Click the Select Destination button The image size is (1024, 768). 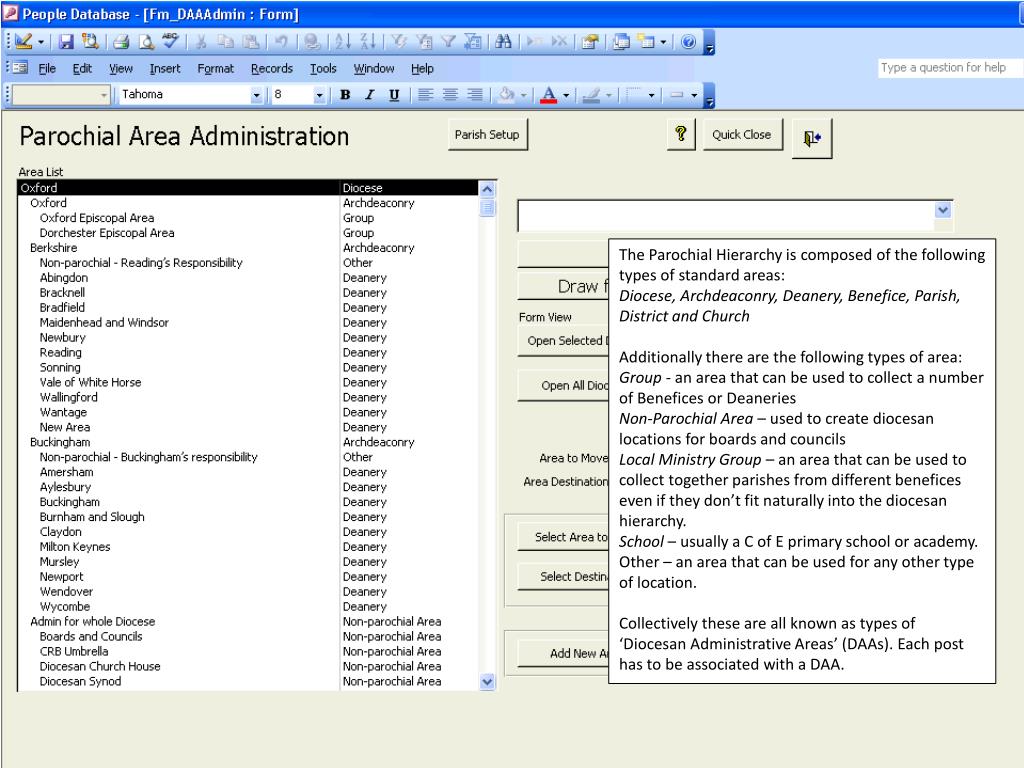563,577
